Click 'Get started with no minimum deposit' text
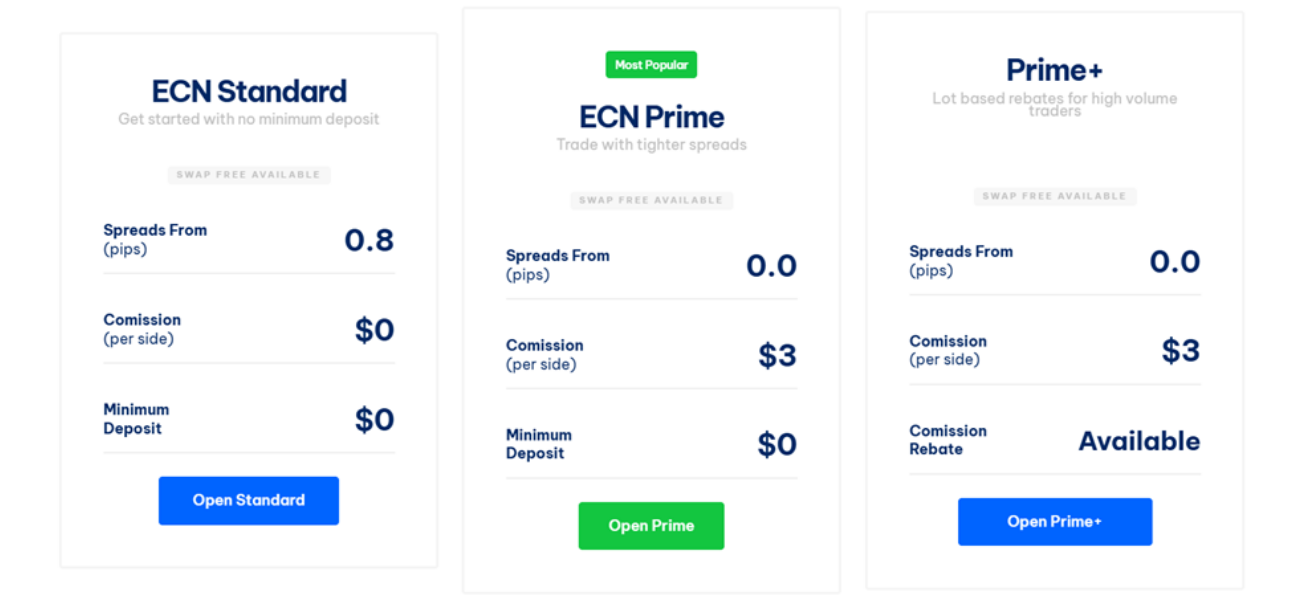The width and height of the screenshot is (1300, 600). pyautogui.click(x=249, y=119)
